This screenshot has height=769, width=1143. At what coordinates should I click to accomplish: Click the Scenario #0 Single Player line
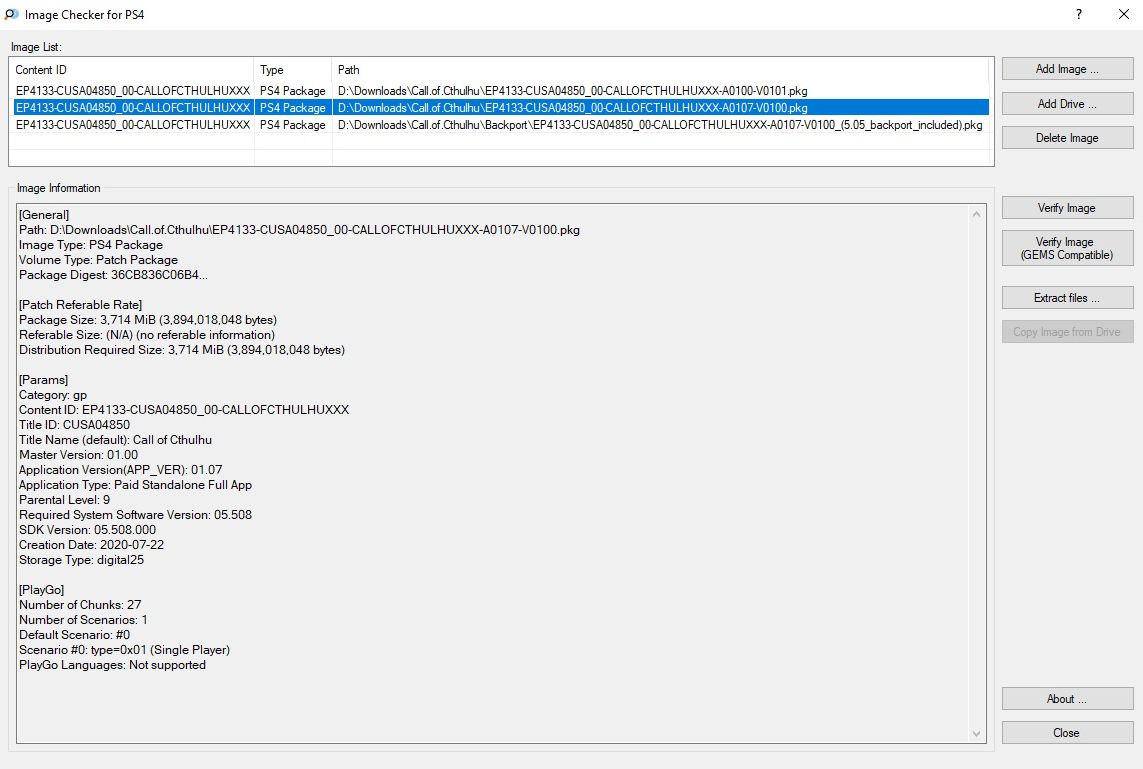[125, 649]
